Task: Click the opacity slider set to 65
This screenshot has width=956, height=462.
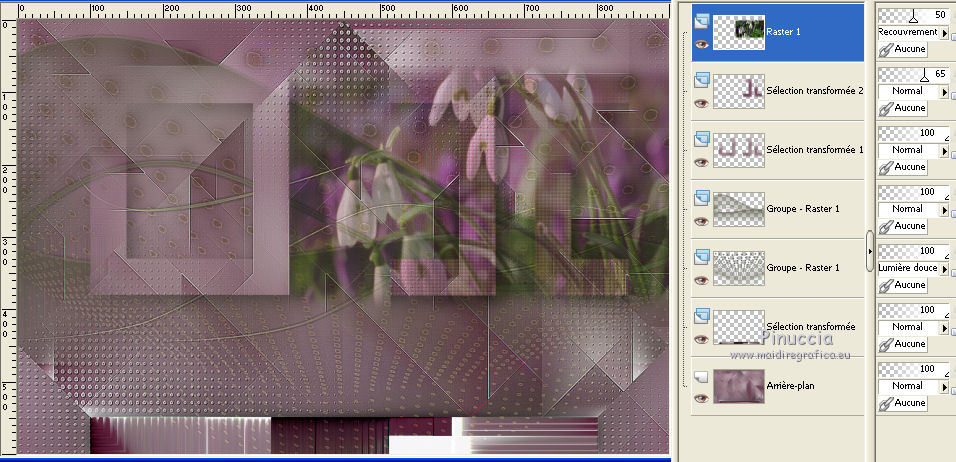Action: 913,74
